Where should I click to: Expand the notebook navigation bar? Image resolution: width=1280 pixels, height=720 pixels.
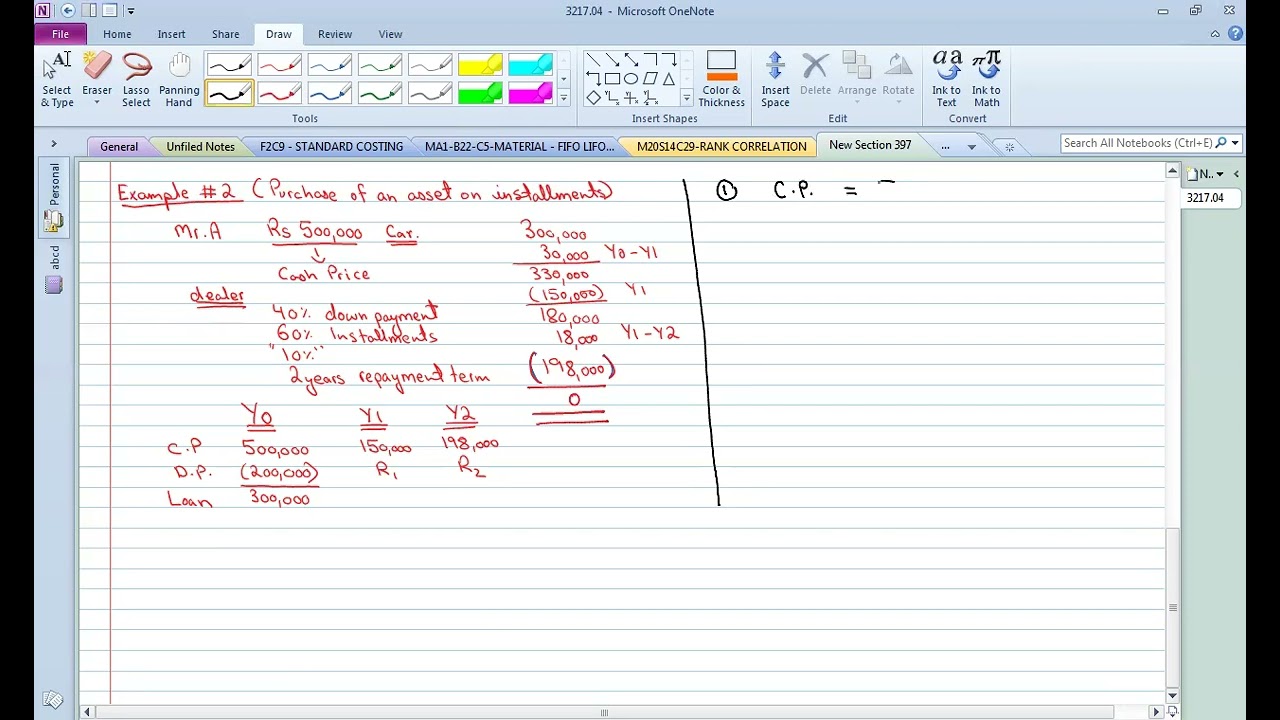54,144
